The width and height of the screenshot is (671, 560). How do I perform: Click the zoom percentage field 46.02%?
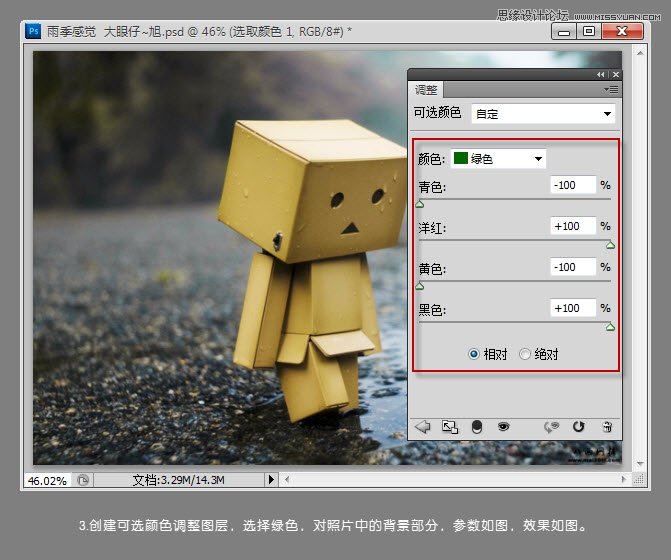[47, 480]
